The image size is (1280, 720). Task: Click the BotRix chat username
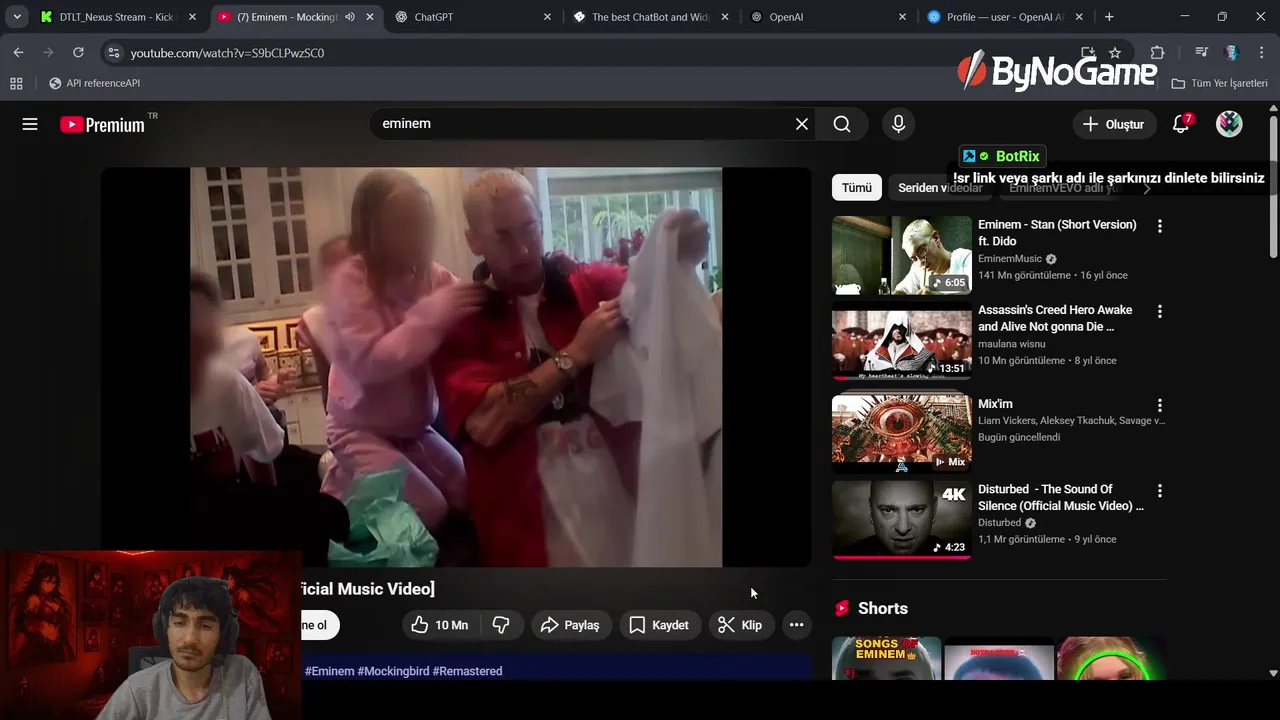click(1017, 156)
